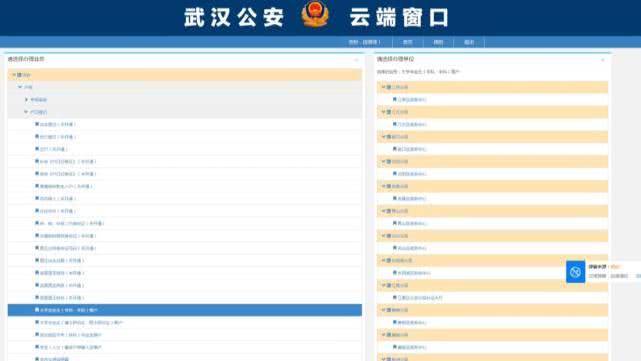The image size is (641, 361).
Task: Click bookmark icon of first right-panel unit entry
Action: tap(395, 99)
